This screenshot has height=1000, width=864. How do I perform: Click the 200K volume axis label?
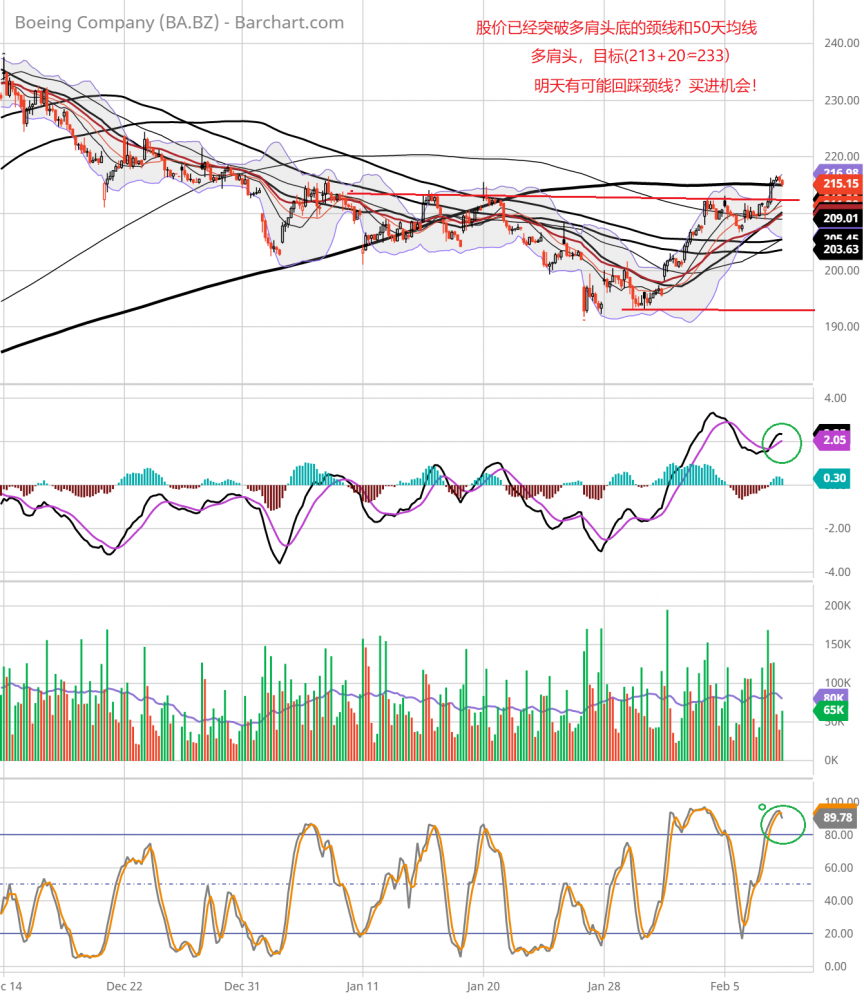[x=836, y=606]
